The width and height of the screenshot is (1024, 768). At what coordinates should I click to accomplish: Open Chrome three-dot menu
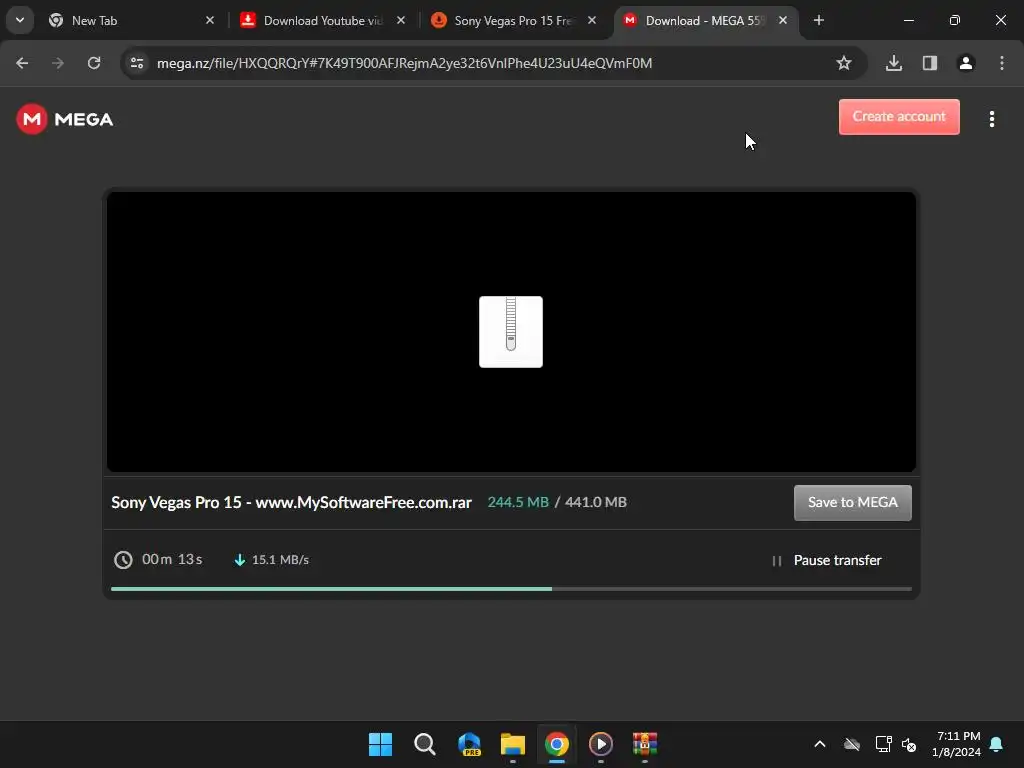(1002, 63)
